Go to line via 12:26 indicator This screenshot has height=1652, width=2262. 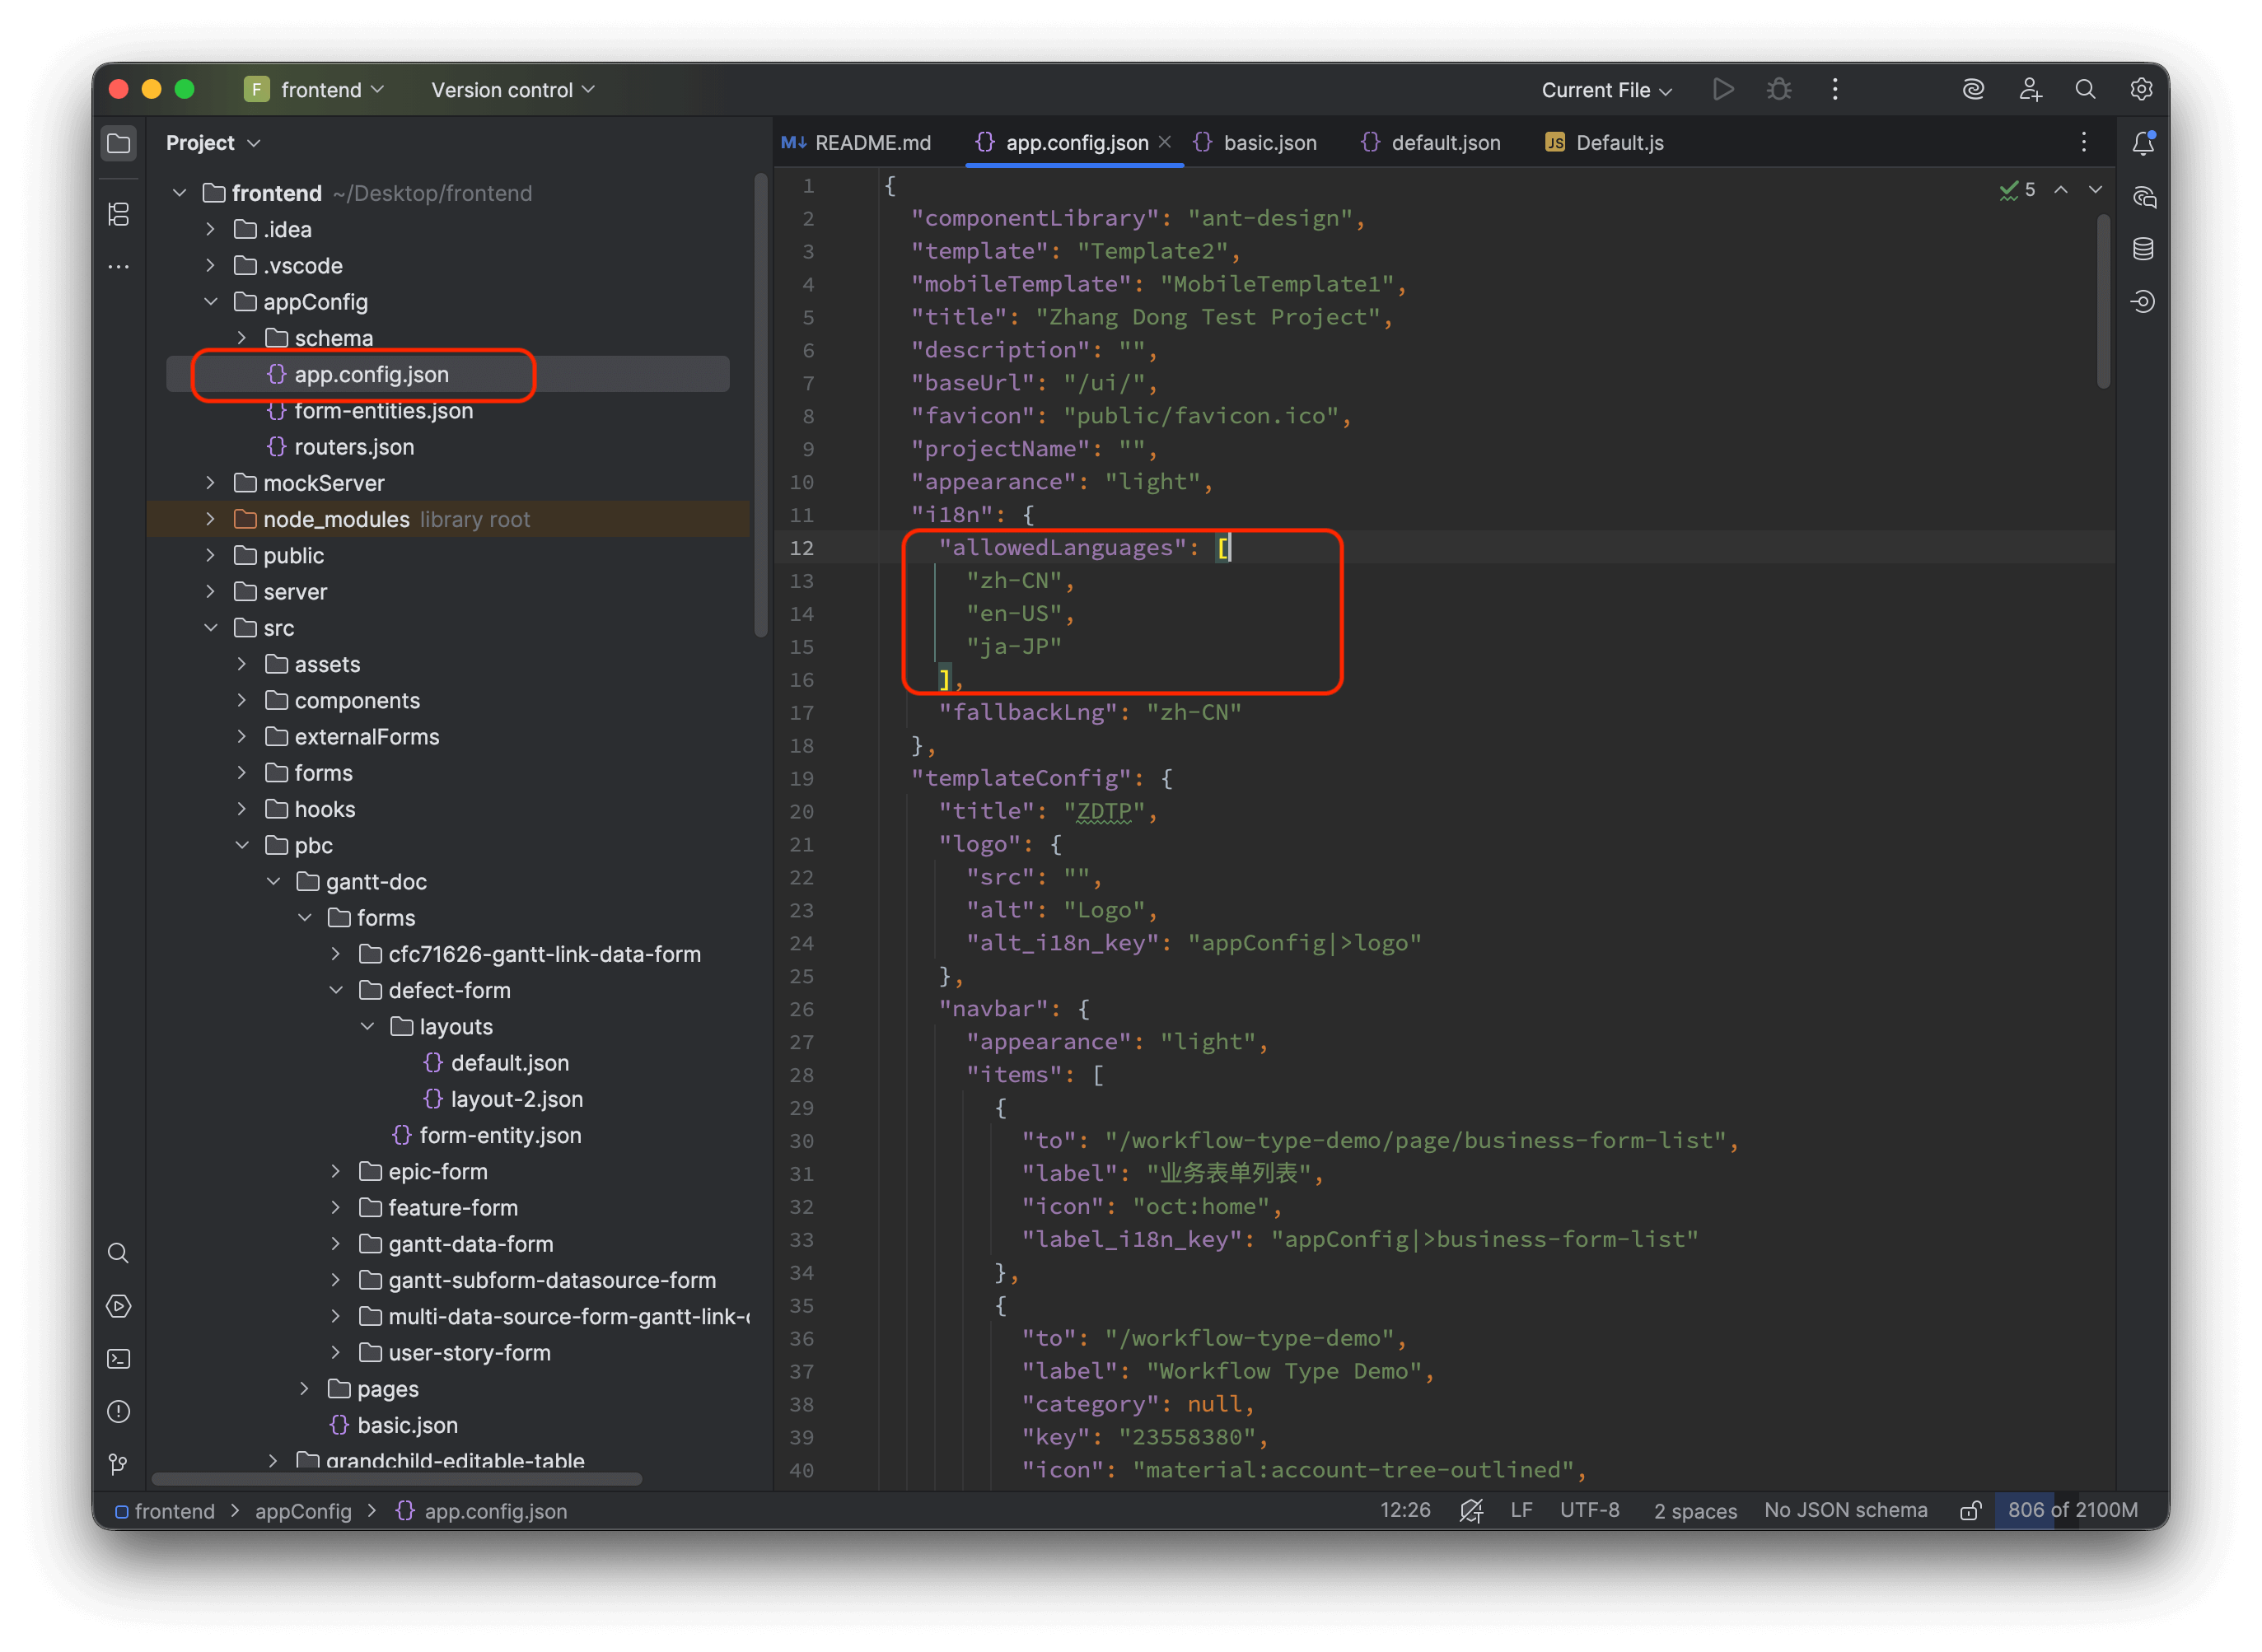point(1405,1511)
